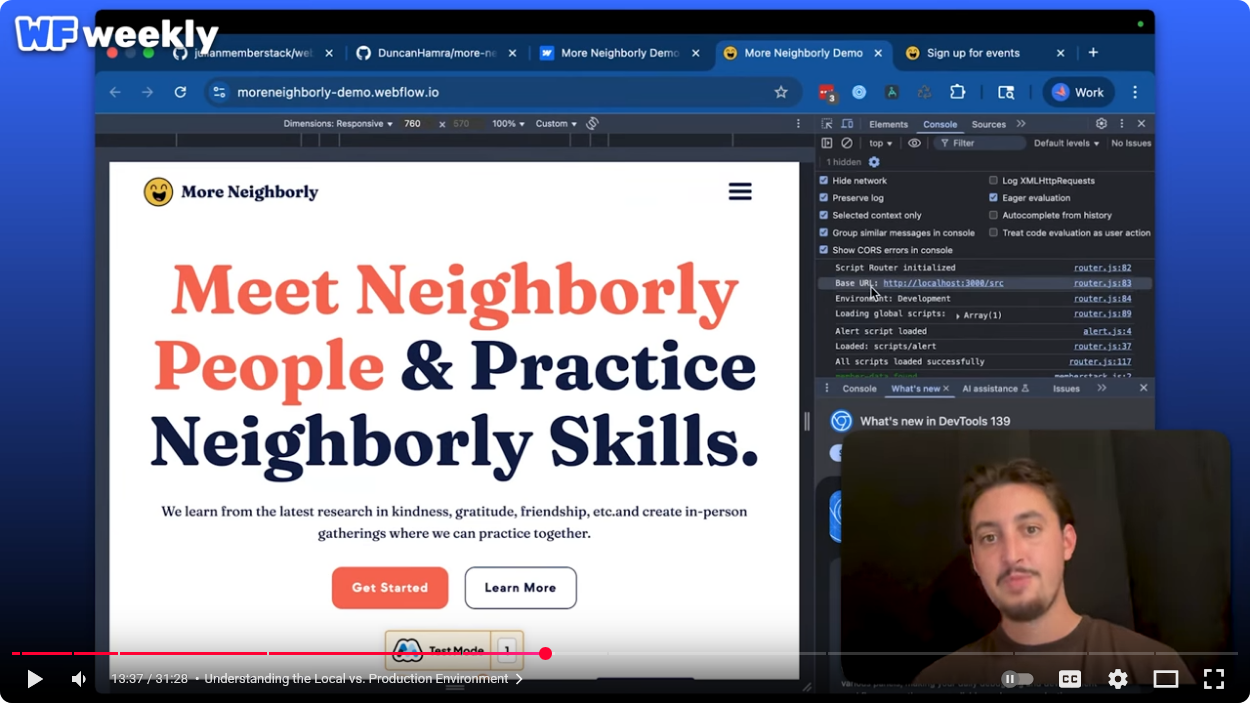Toggle the console sidebar icon

[x=827, y=143]
